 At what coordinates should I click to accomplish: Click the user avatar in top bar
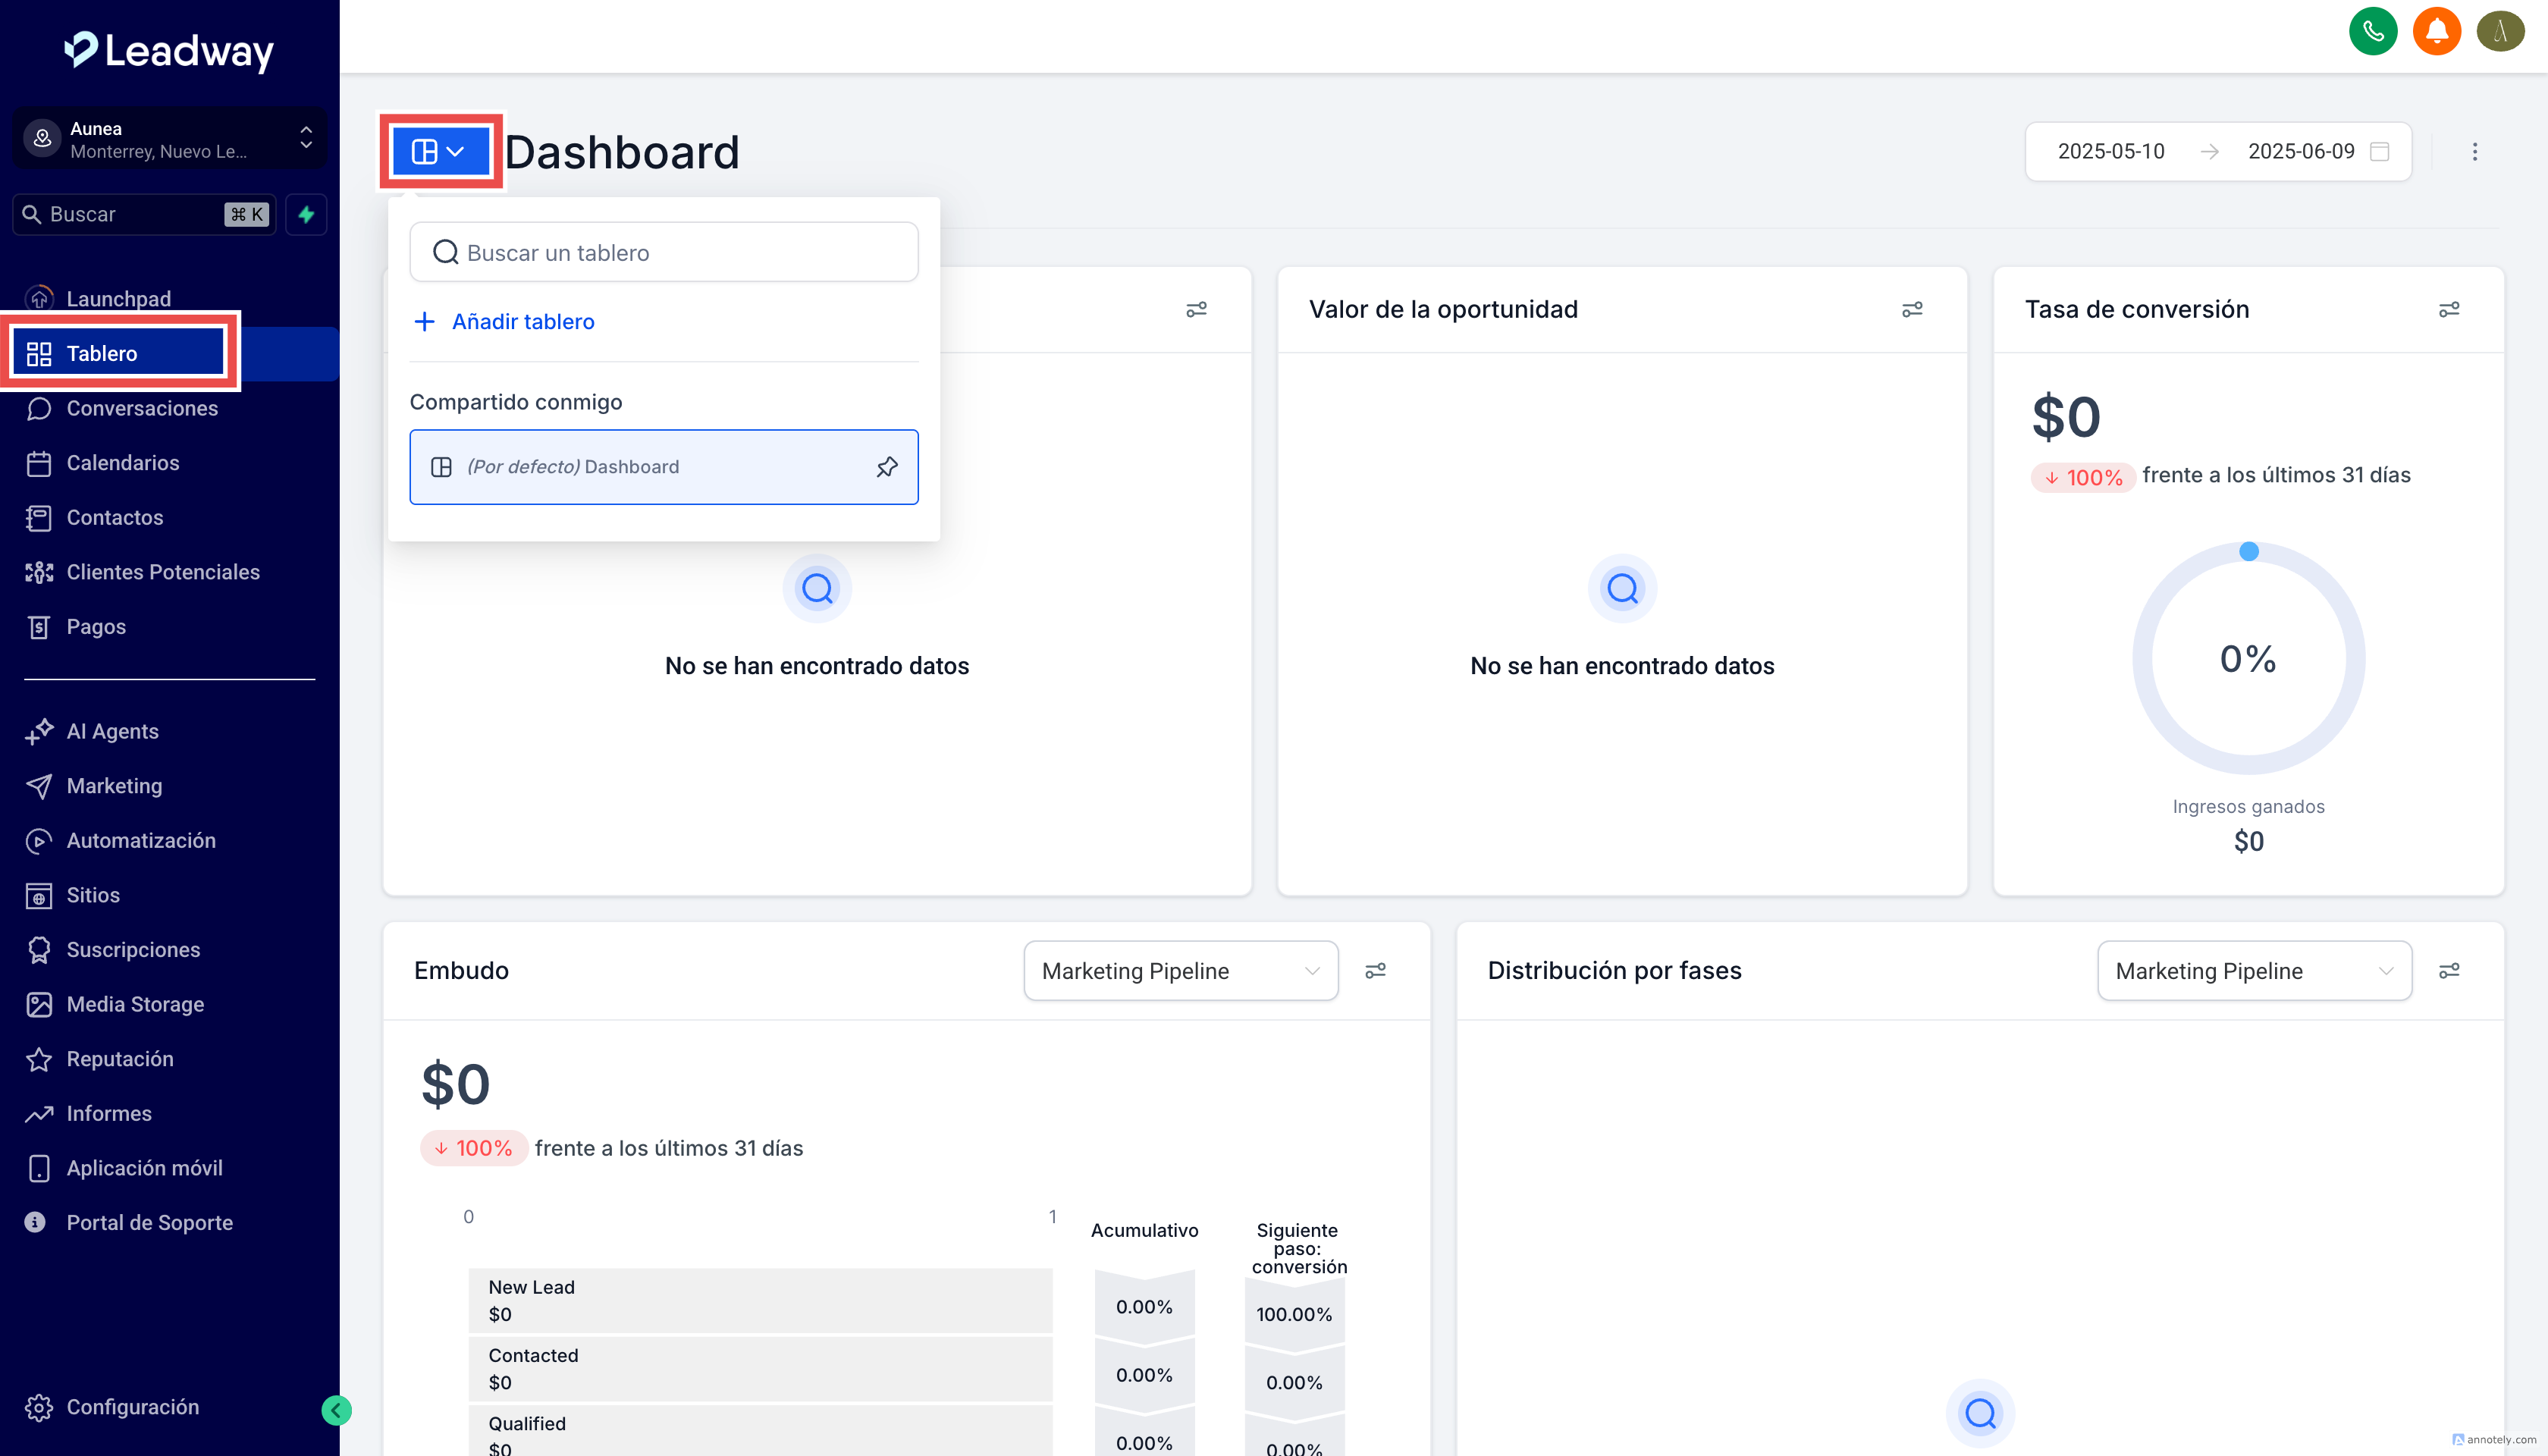(2500, 32)
